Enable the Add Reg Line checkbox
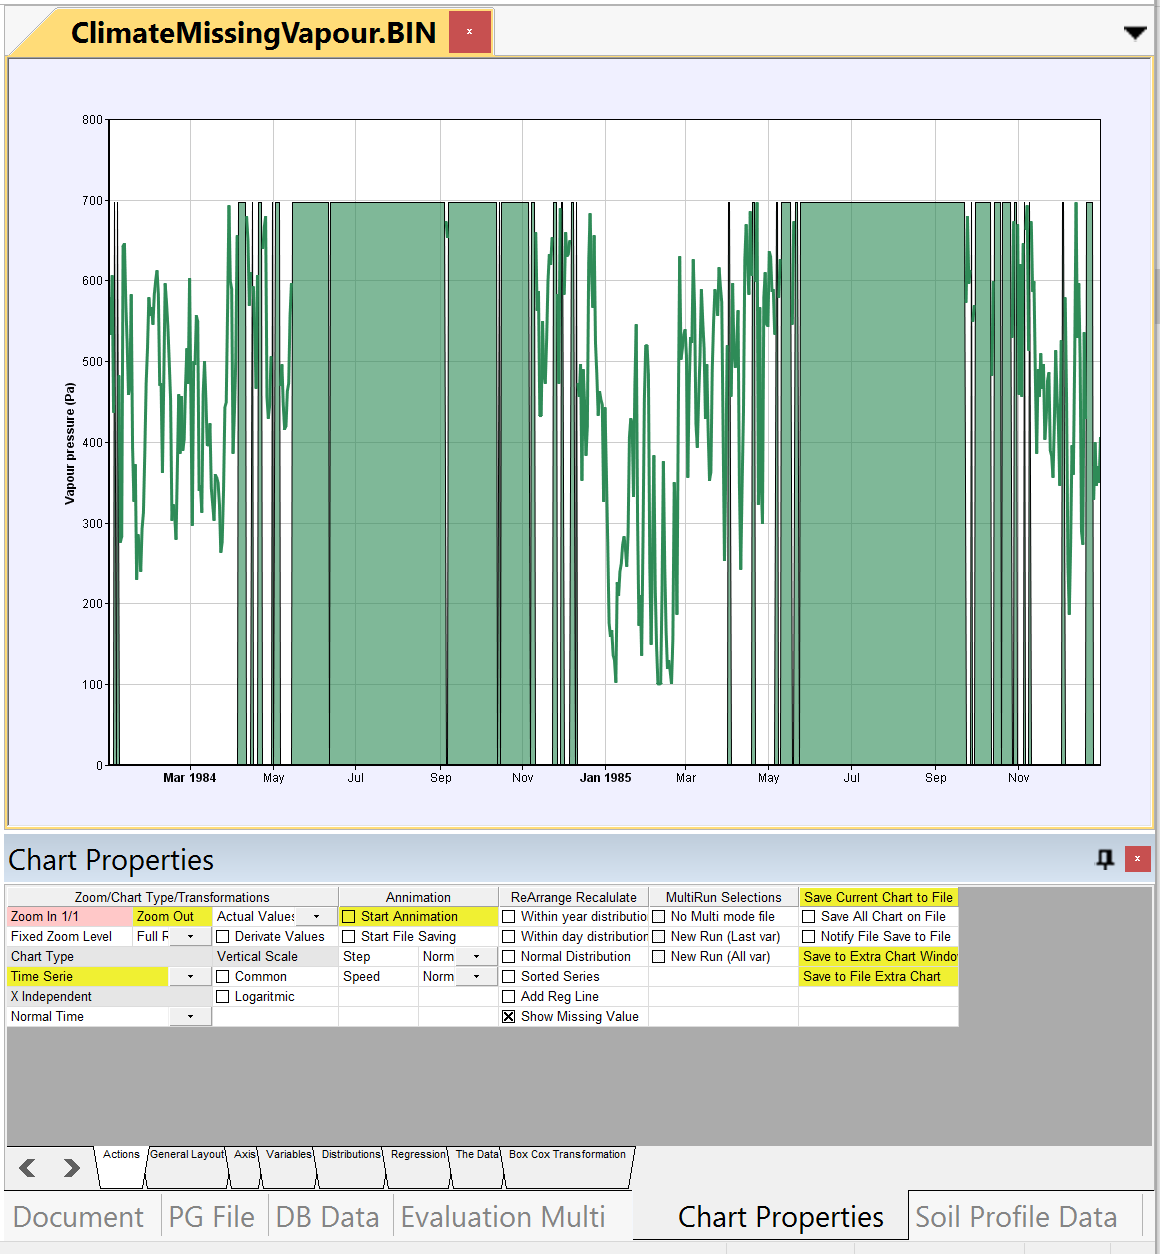 coord(509,997)
